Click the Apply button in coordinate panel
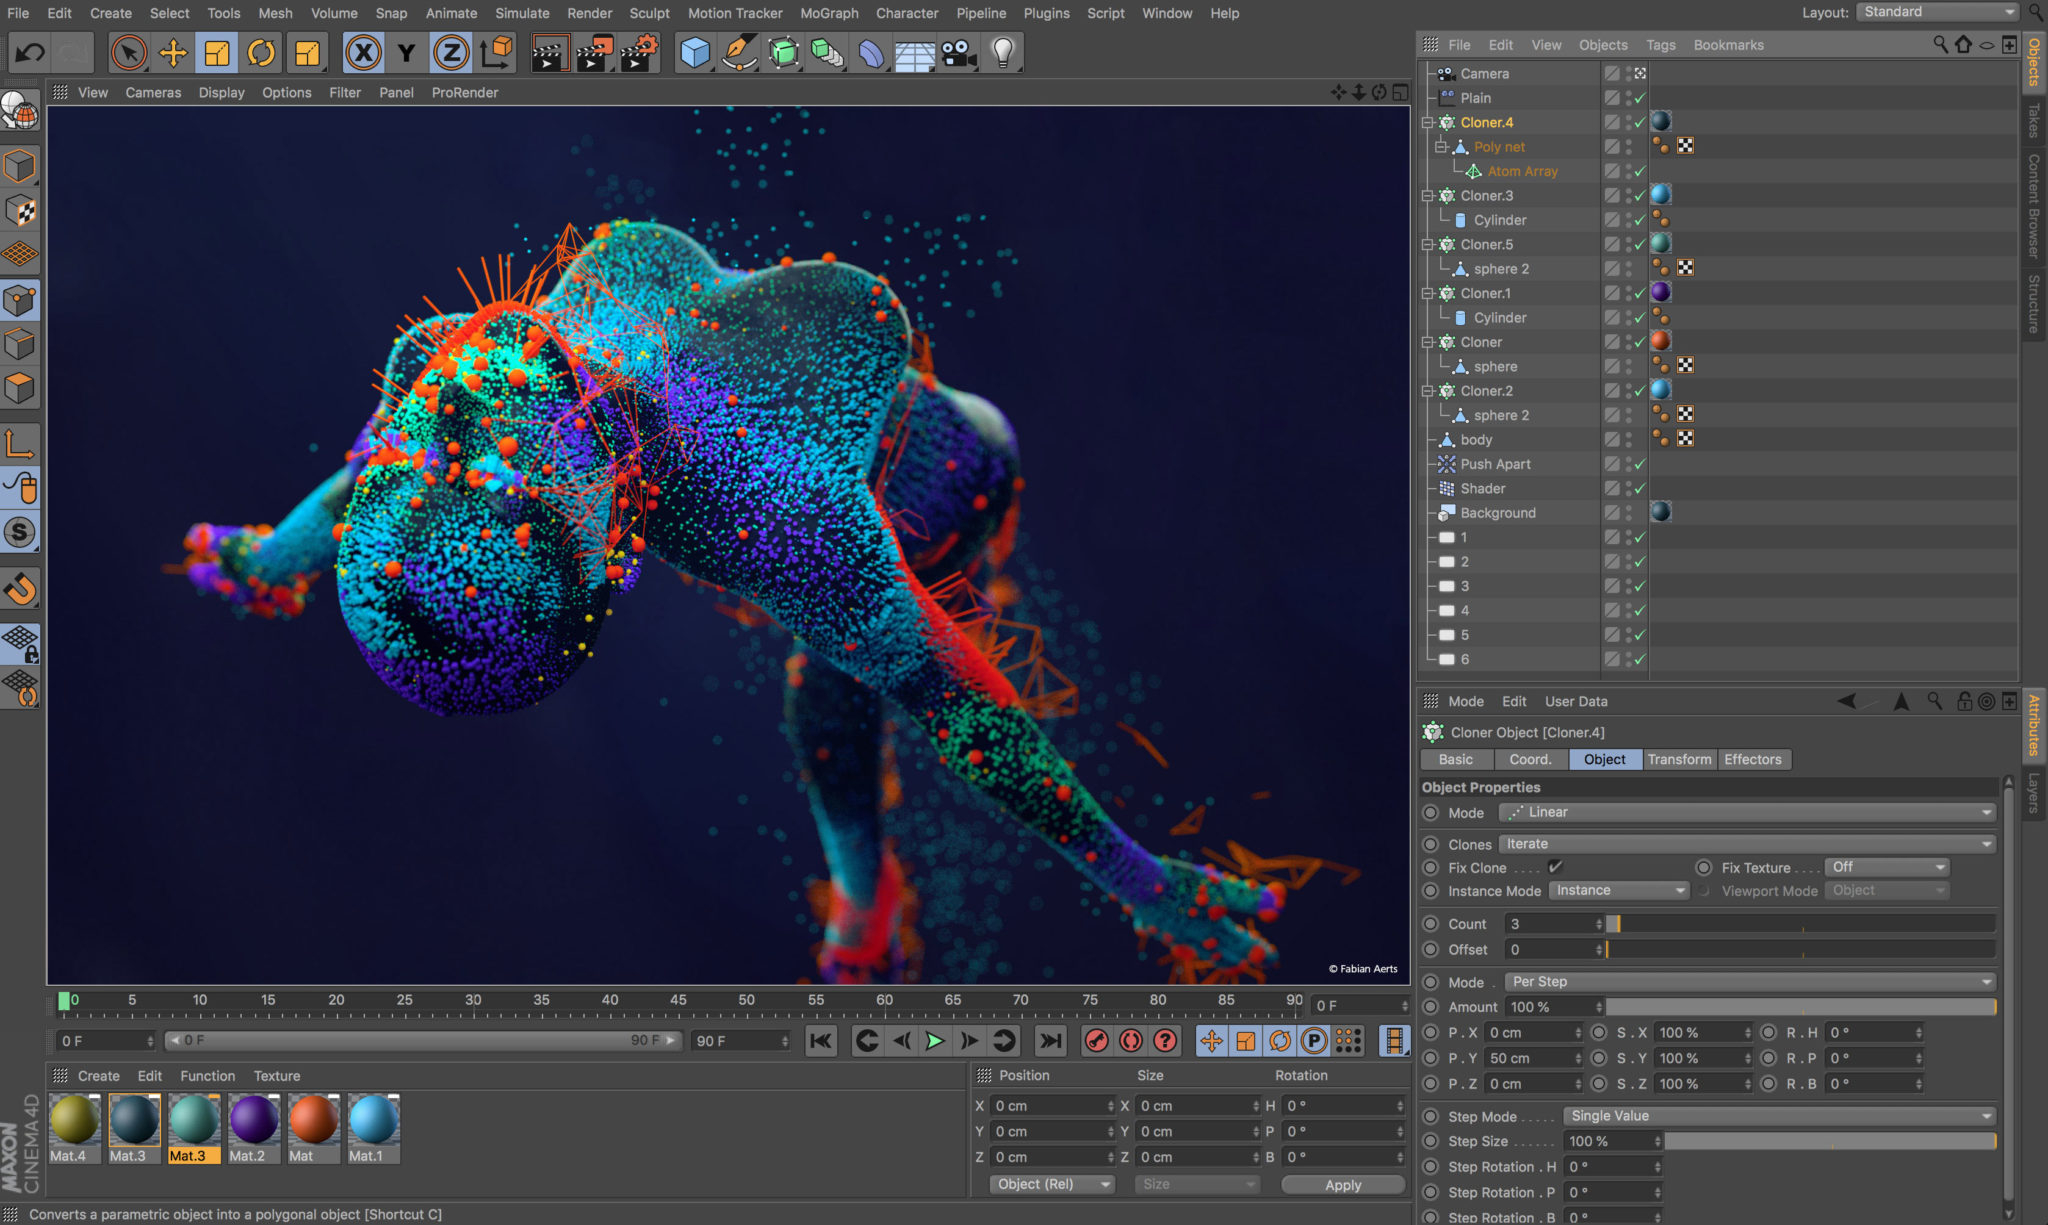Image resolution: width=2048 pixels, height=1225 pixels. pyautogui.click(x=1341, y=1183)
